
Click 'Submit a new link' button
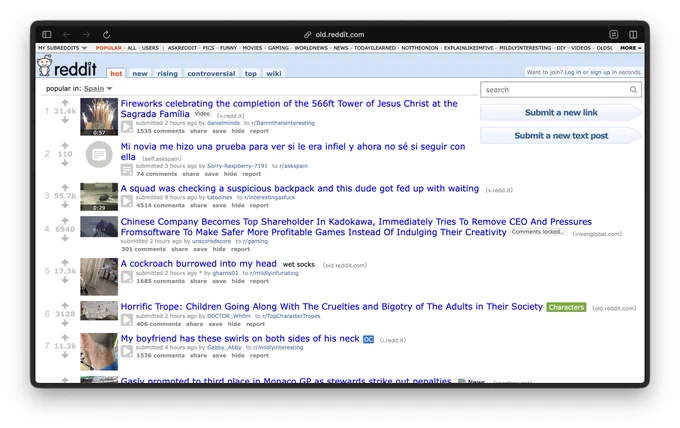(561, 113)
